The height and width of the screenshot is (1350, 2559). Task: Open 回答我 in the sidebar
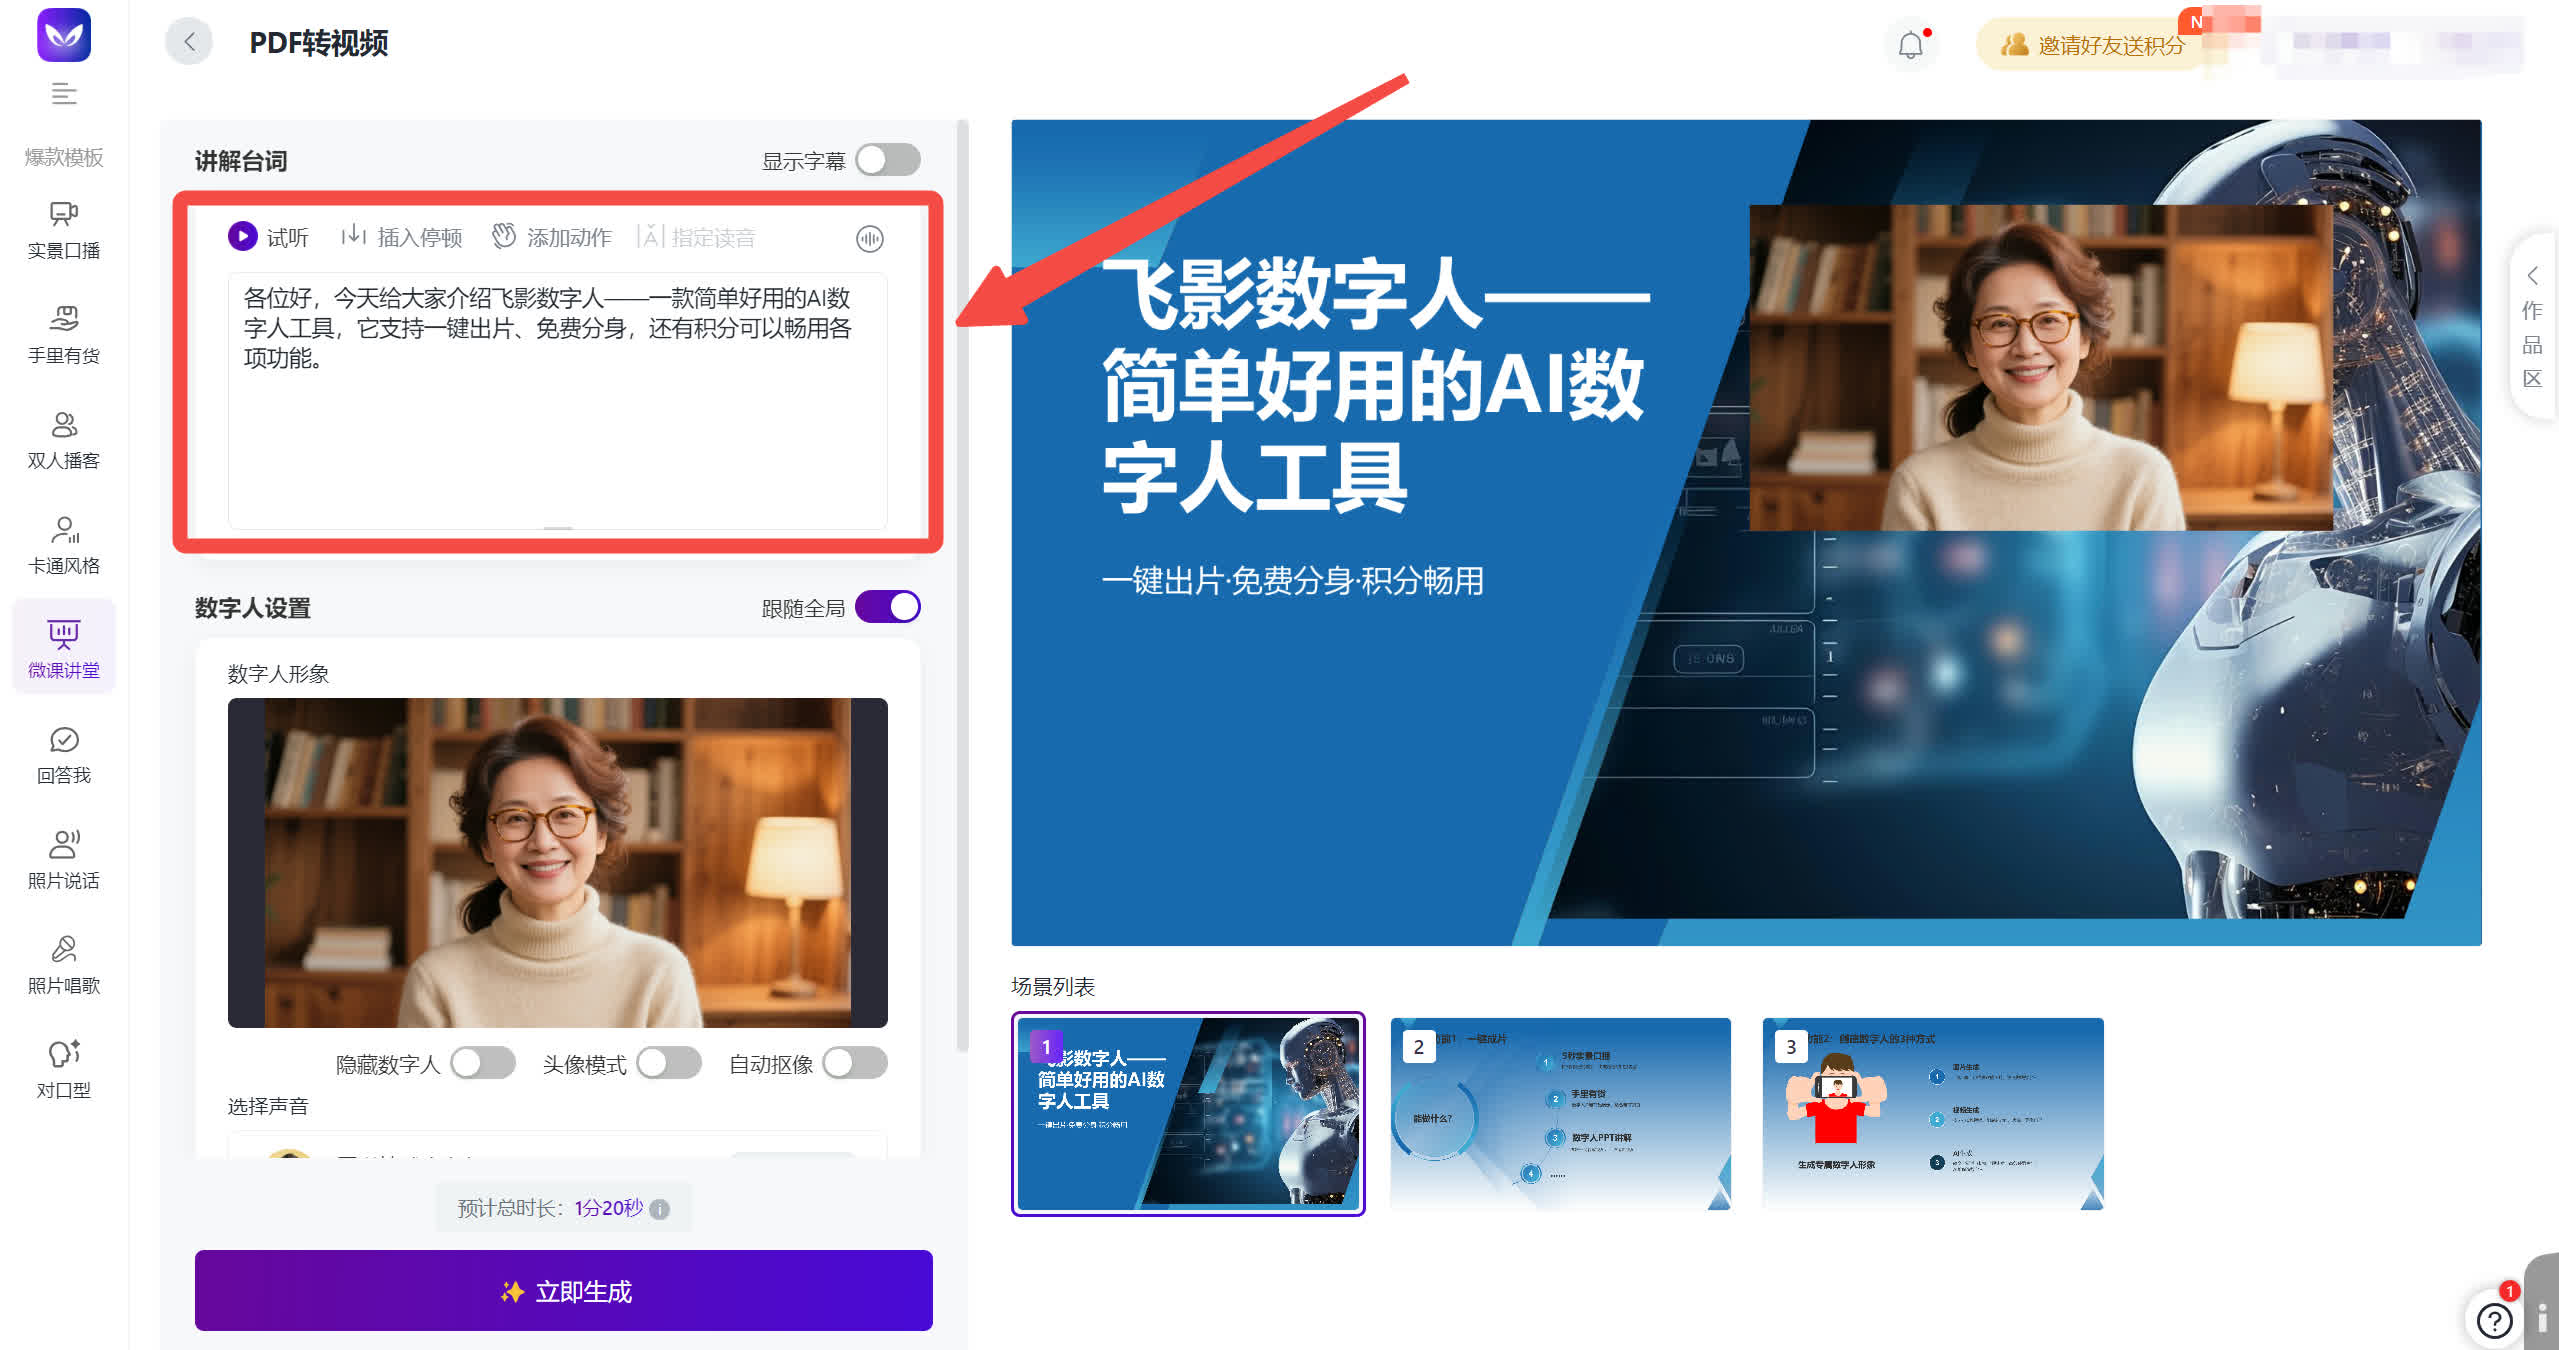click(x=64, y=756)
